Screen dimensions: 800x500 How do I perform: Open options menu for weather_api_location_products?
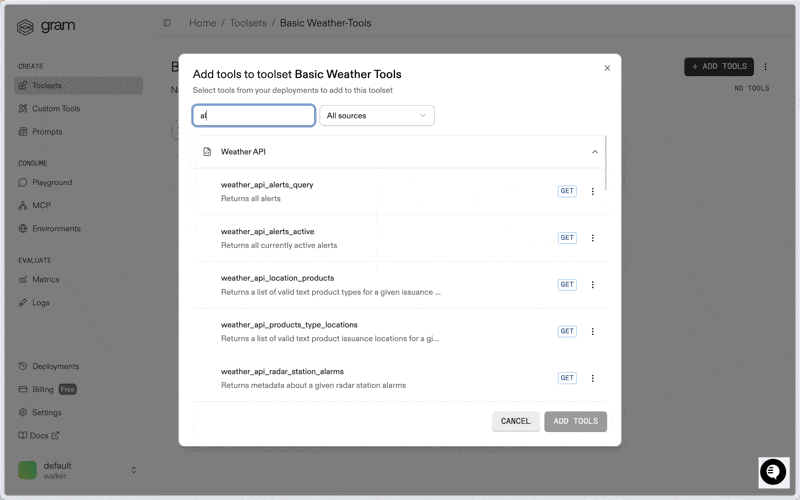point(592,285)
